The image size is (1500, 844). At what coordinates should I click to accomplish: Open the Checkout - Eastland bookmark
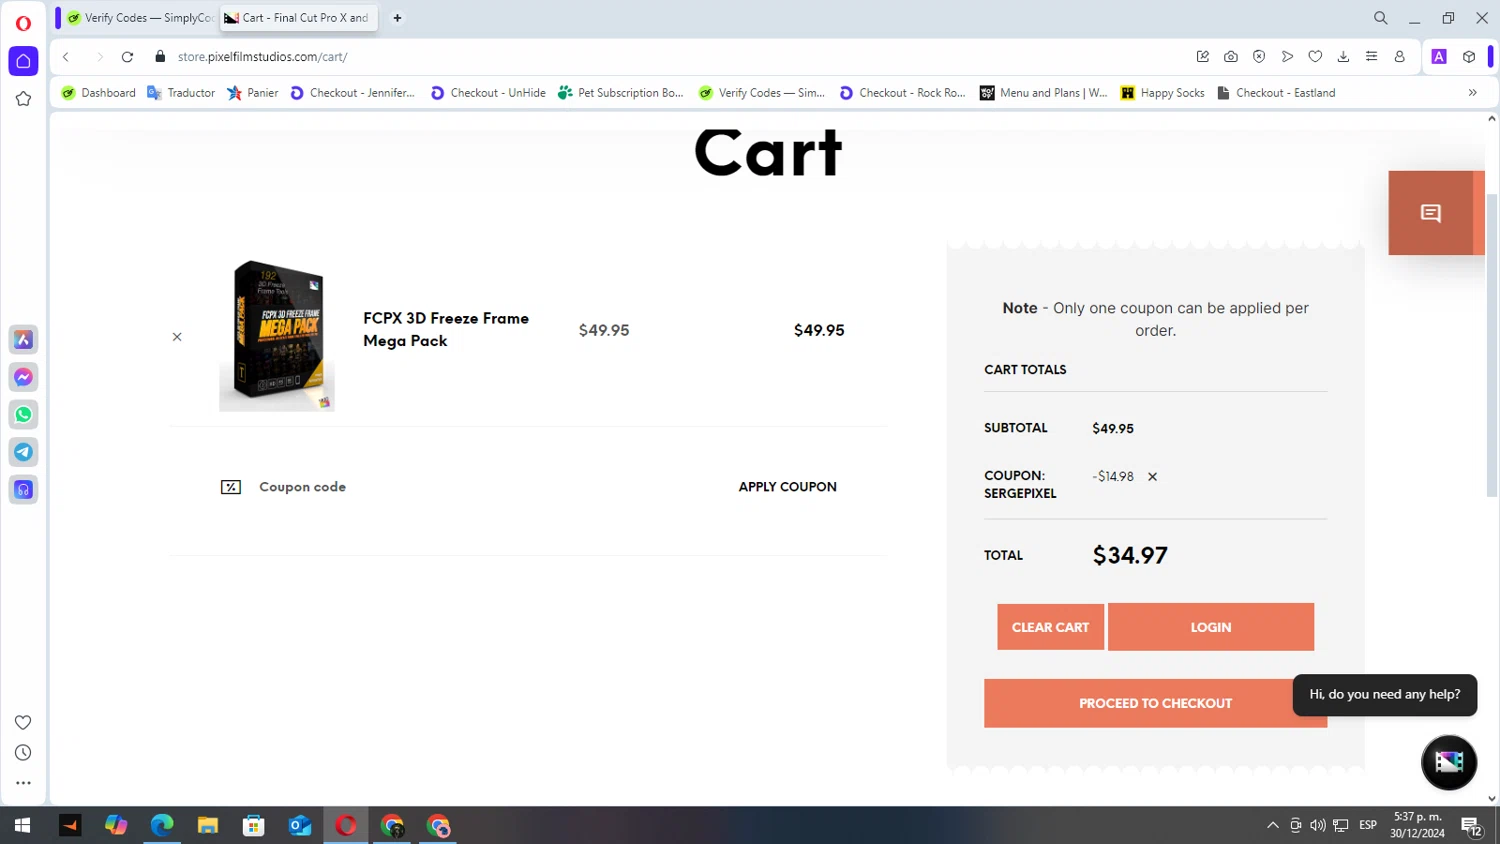click(1276, 93)
